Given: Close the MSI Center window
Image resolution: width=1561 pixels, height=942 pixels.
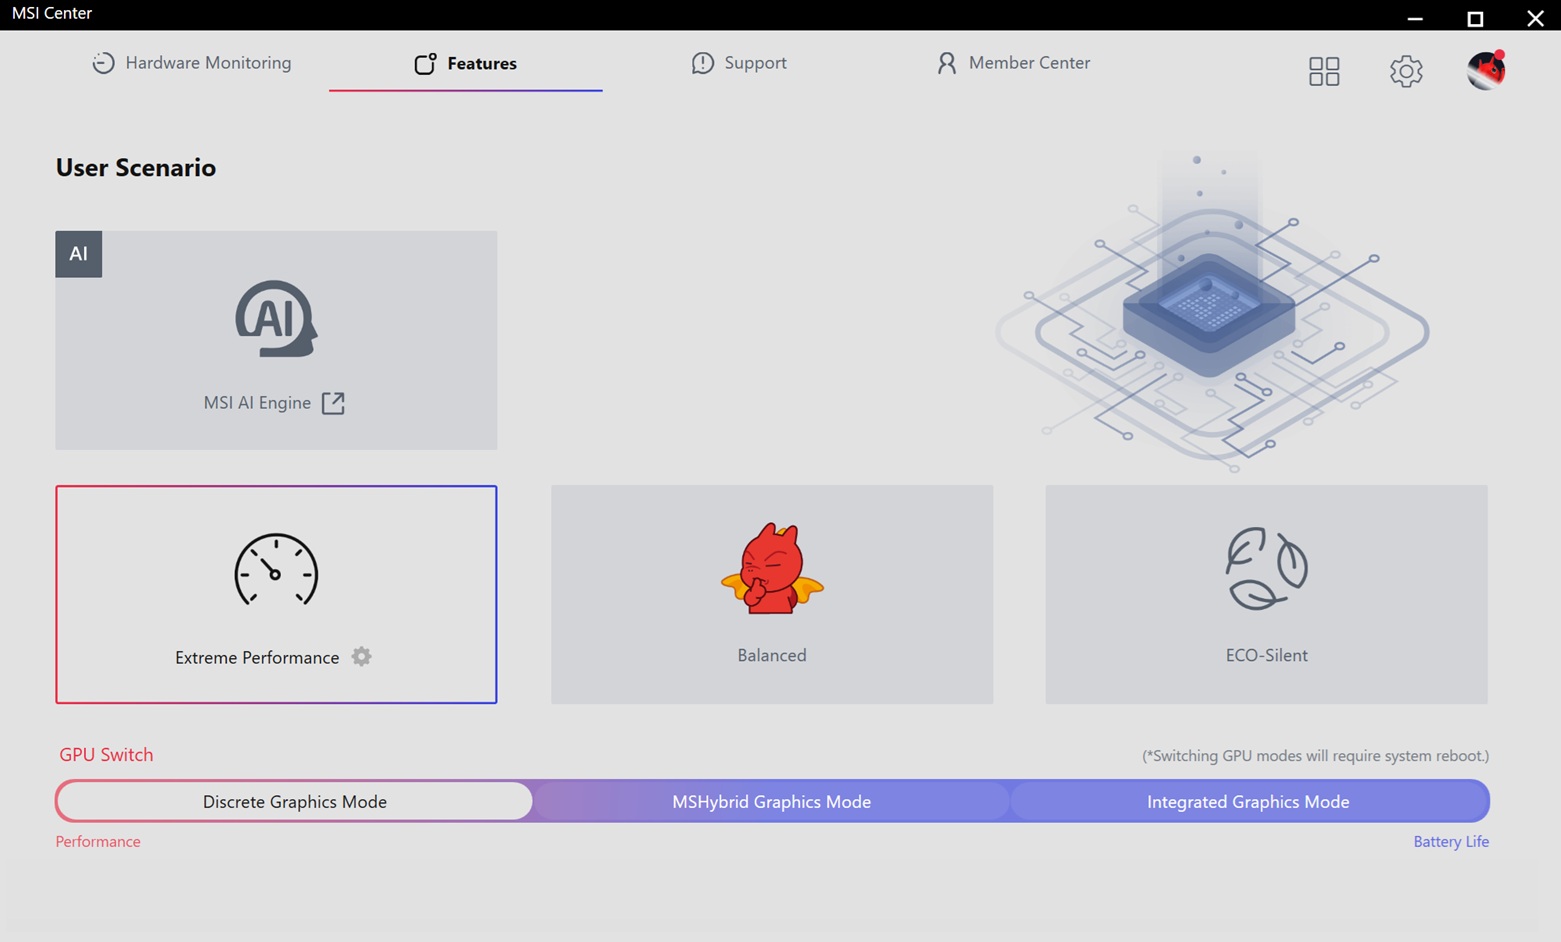Looking at the screenshot, I should (1535, 17).
